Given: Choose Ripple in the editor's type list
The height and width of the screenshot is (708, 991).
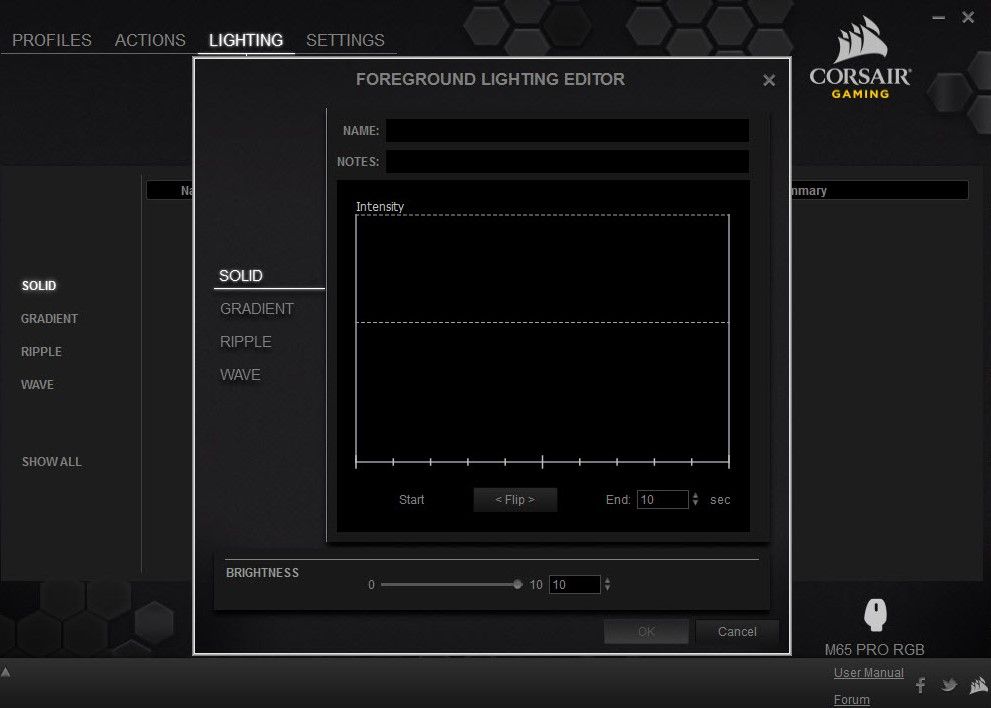Looking at the screenshot, I should [x=246, y=342].
